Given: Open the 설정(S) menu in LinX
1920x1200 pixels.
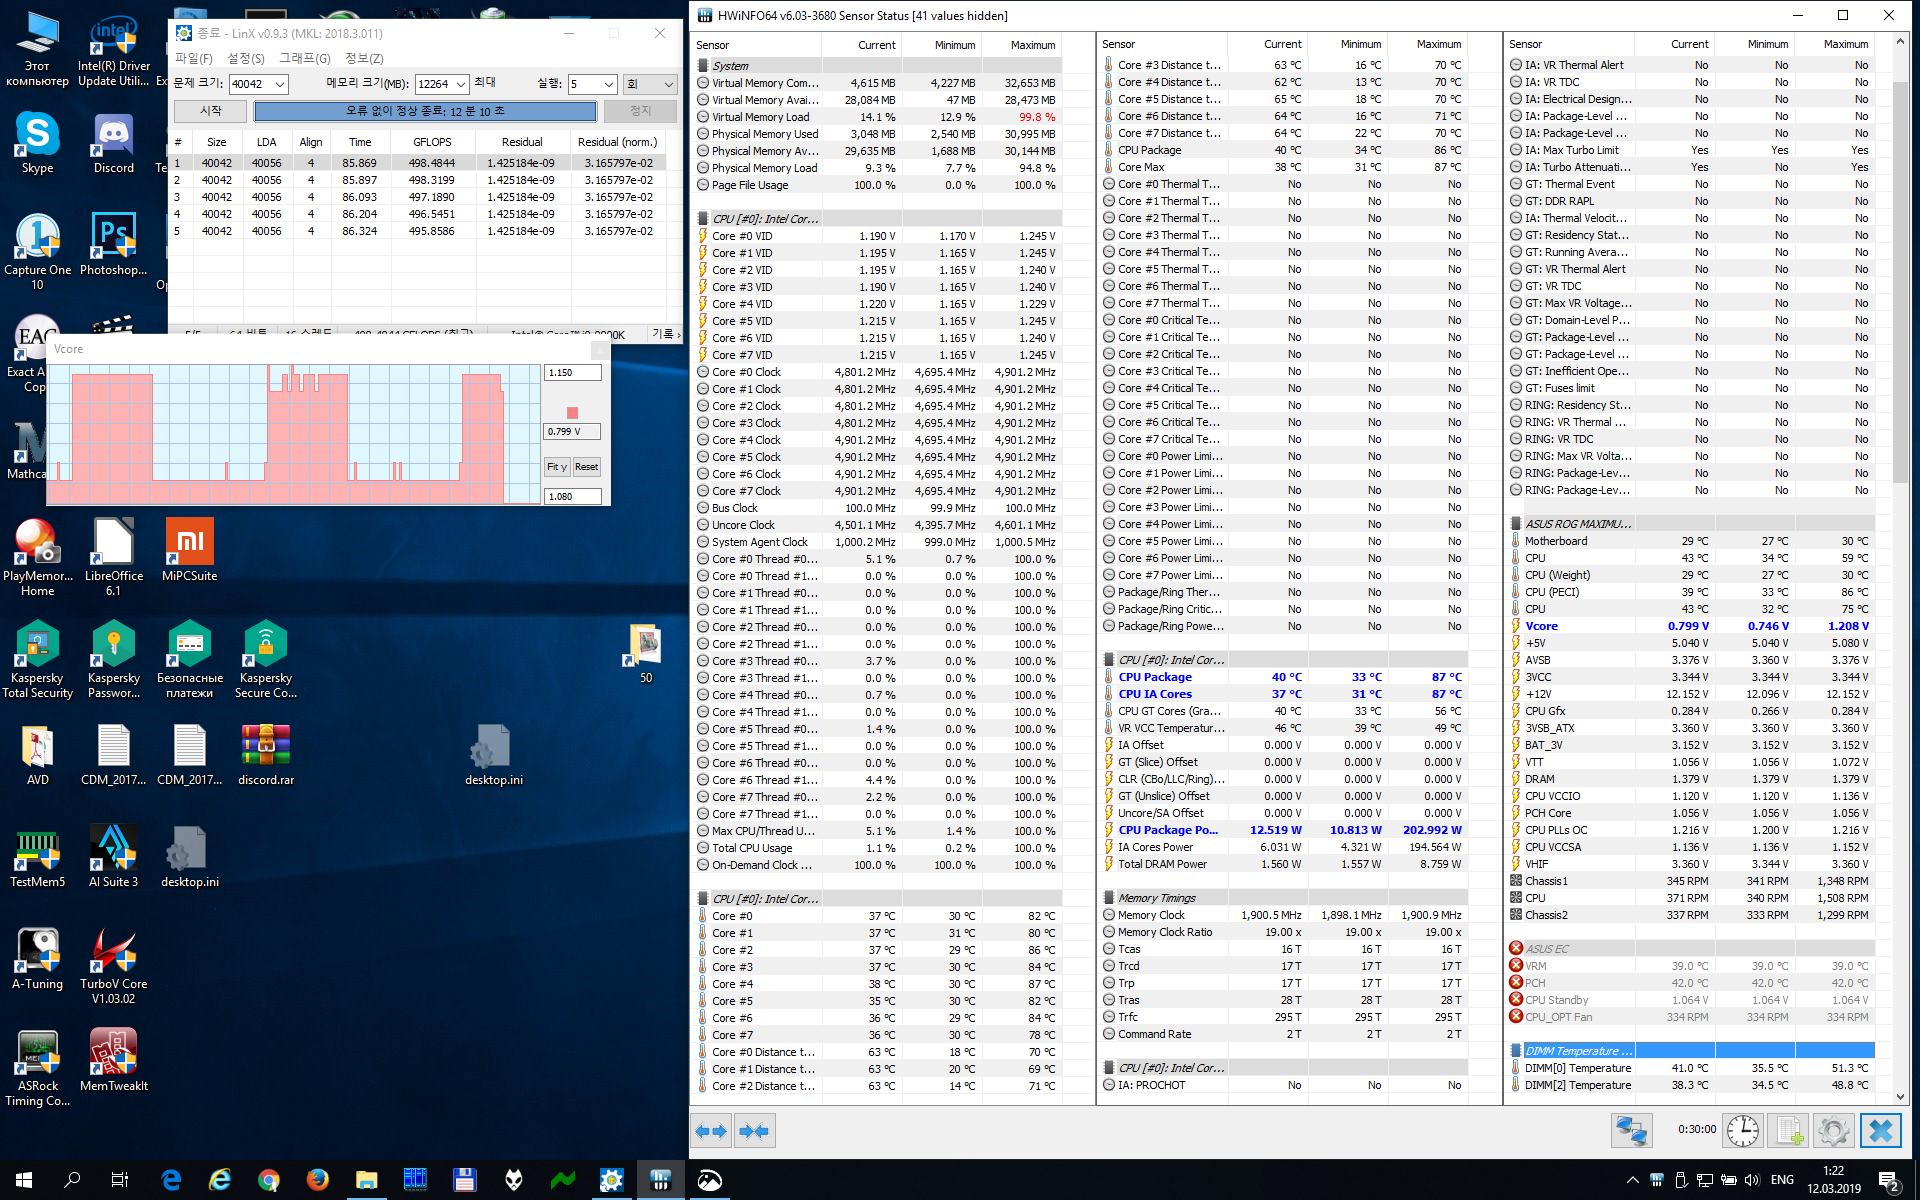Looking at the screenshot, I should point(245,58).
